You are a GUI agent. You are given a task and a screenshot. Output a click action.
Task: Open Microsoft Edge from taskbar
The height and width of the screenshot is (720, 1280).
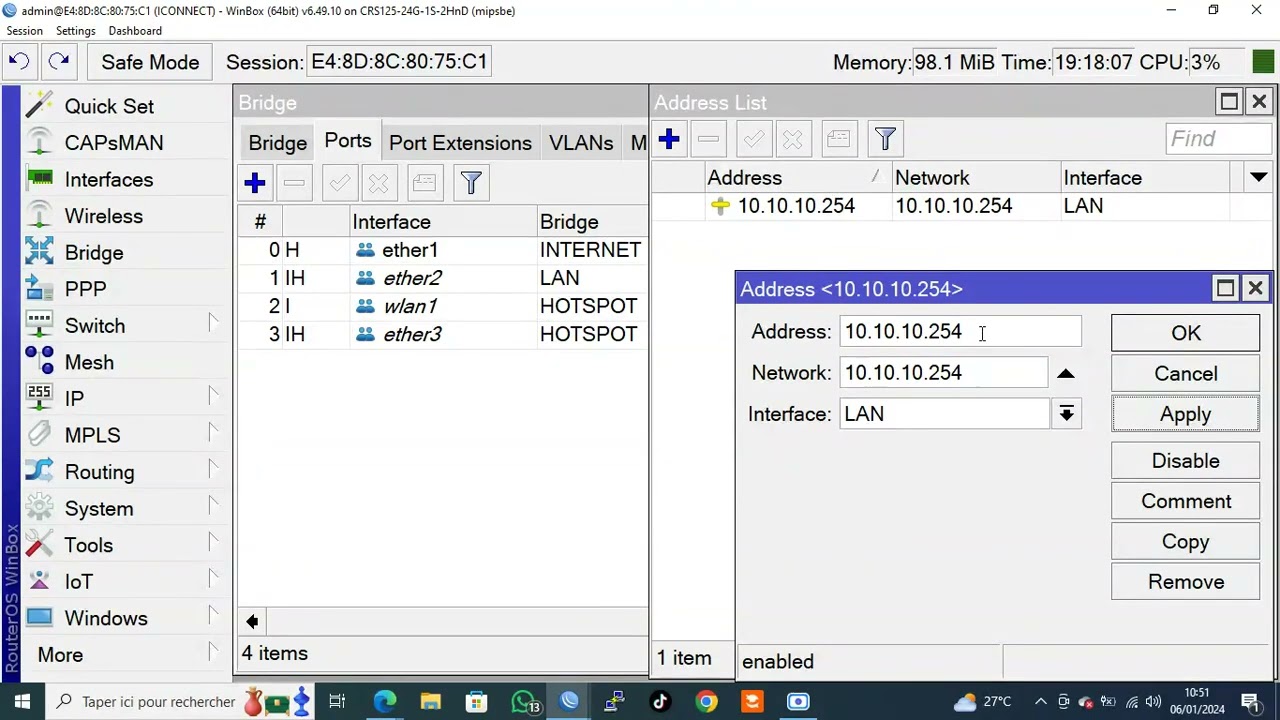pos(384,702)
